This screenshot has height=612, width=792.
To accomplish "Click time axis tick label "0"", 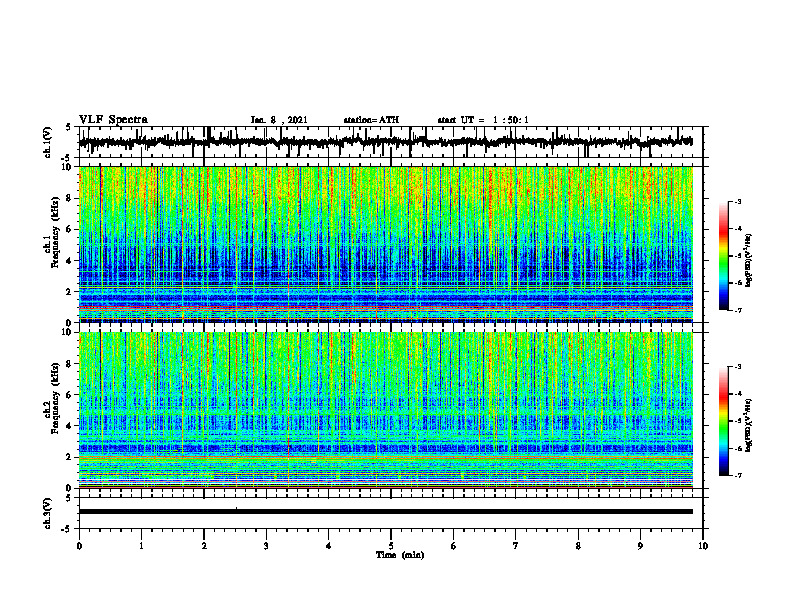I will pos(79,546).
